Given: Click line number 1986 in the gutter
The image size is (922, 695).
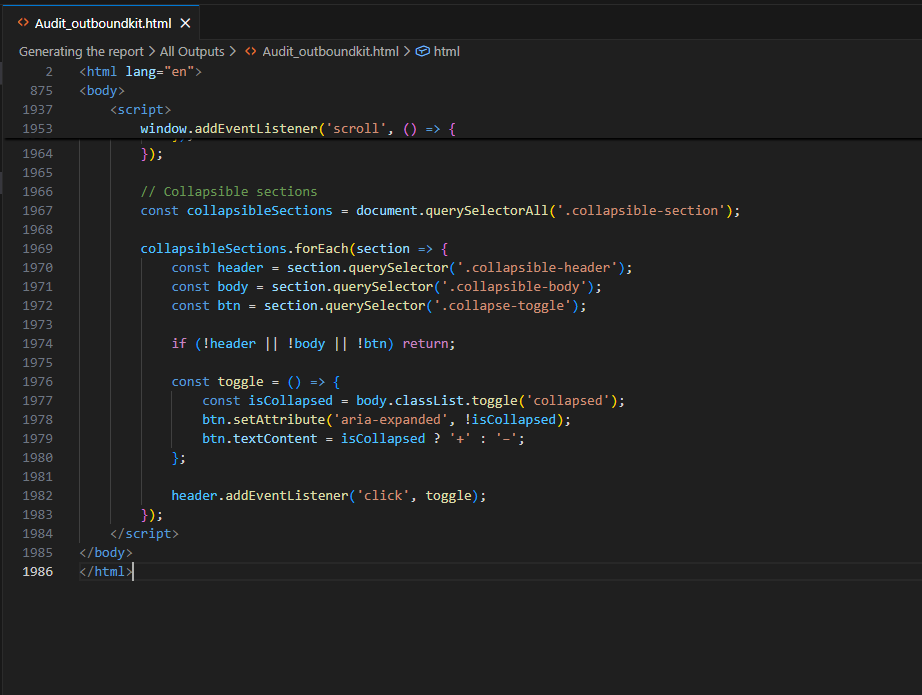Looking at the screenshot, I should pyautogui.click(x=36, y=571).
